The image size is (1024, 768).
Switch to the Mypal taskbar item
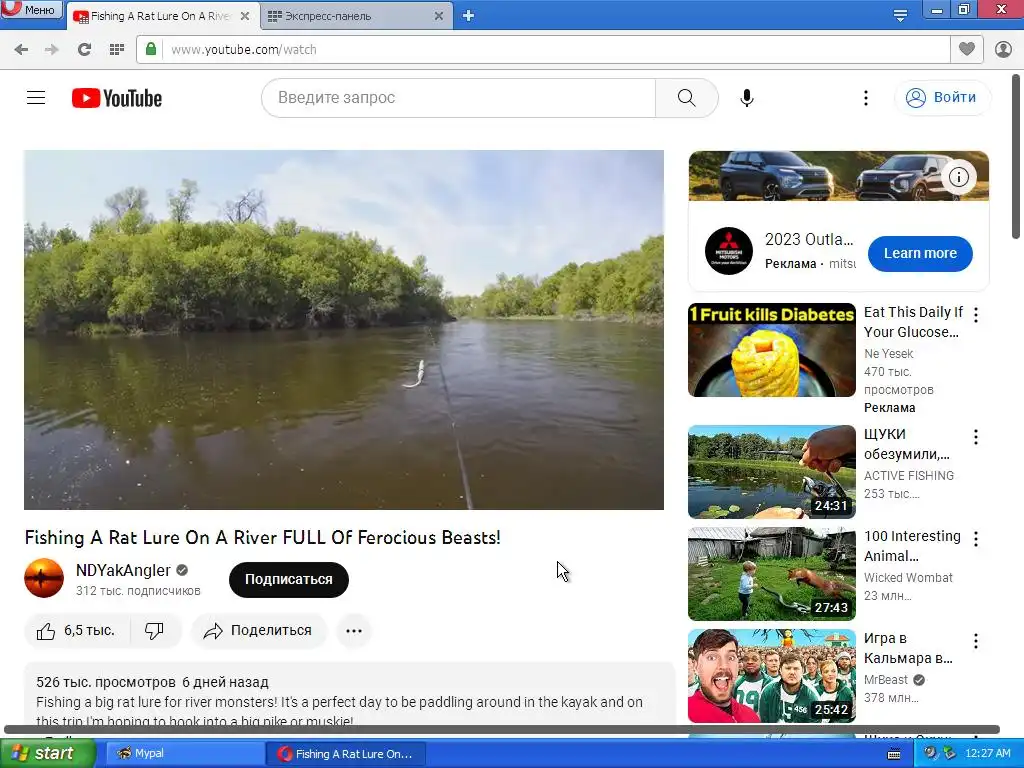coord(184,753)
